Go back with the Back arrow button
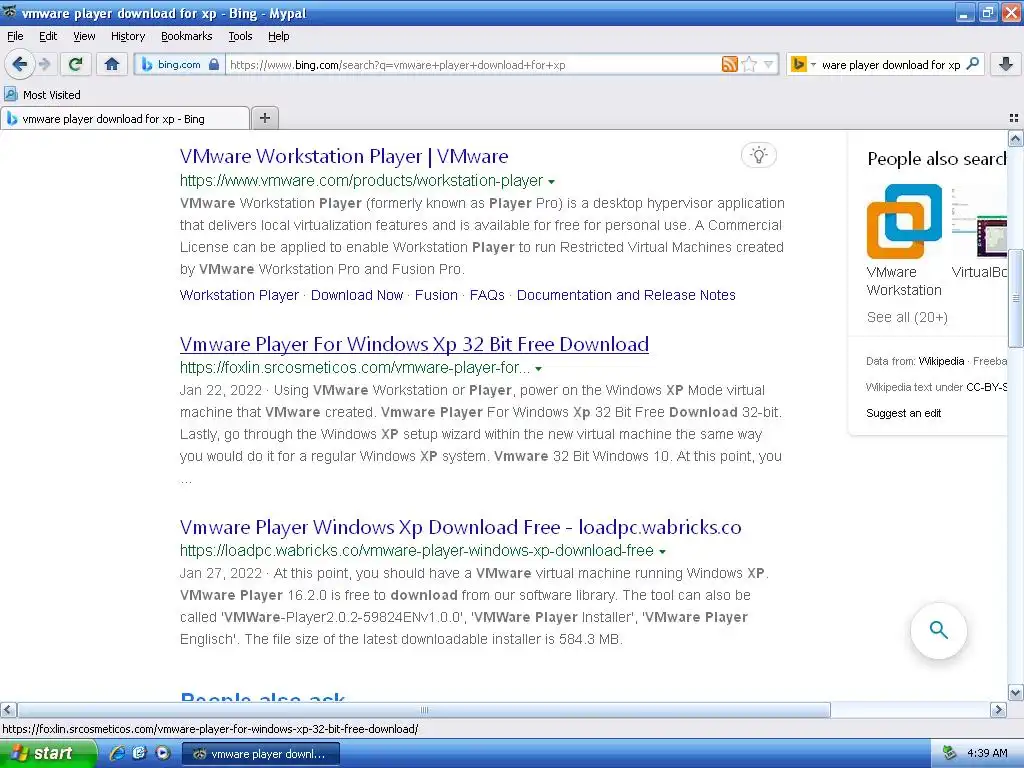Viewport: 1024px width, 768px height. click(x=20, y=64)
